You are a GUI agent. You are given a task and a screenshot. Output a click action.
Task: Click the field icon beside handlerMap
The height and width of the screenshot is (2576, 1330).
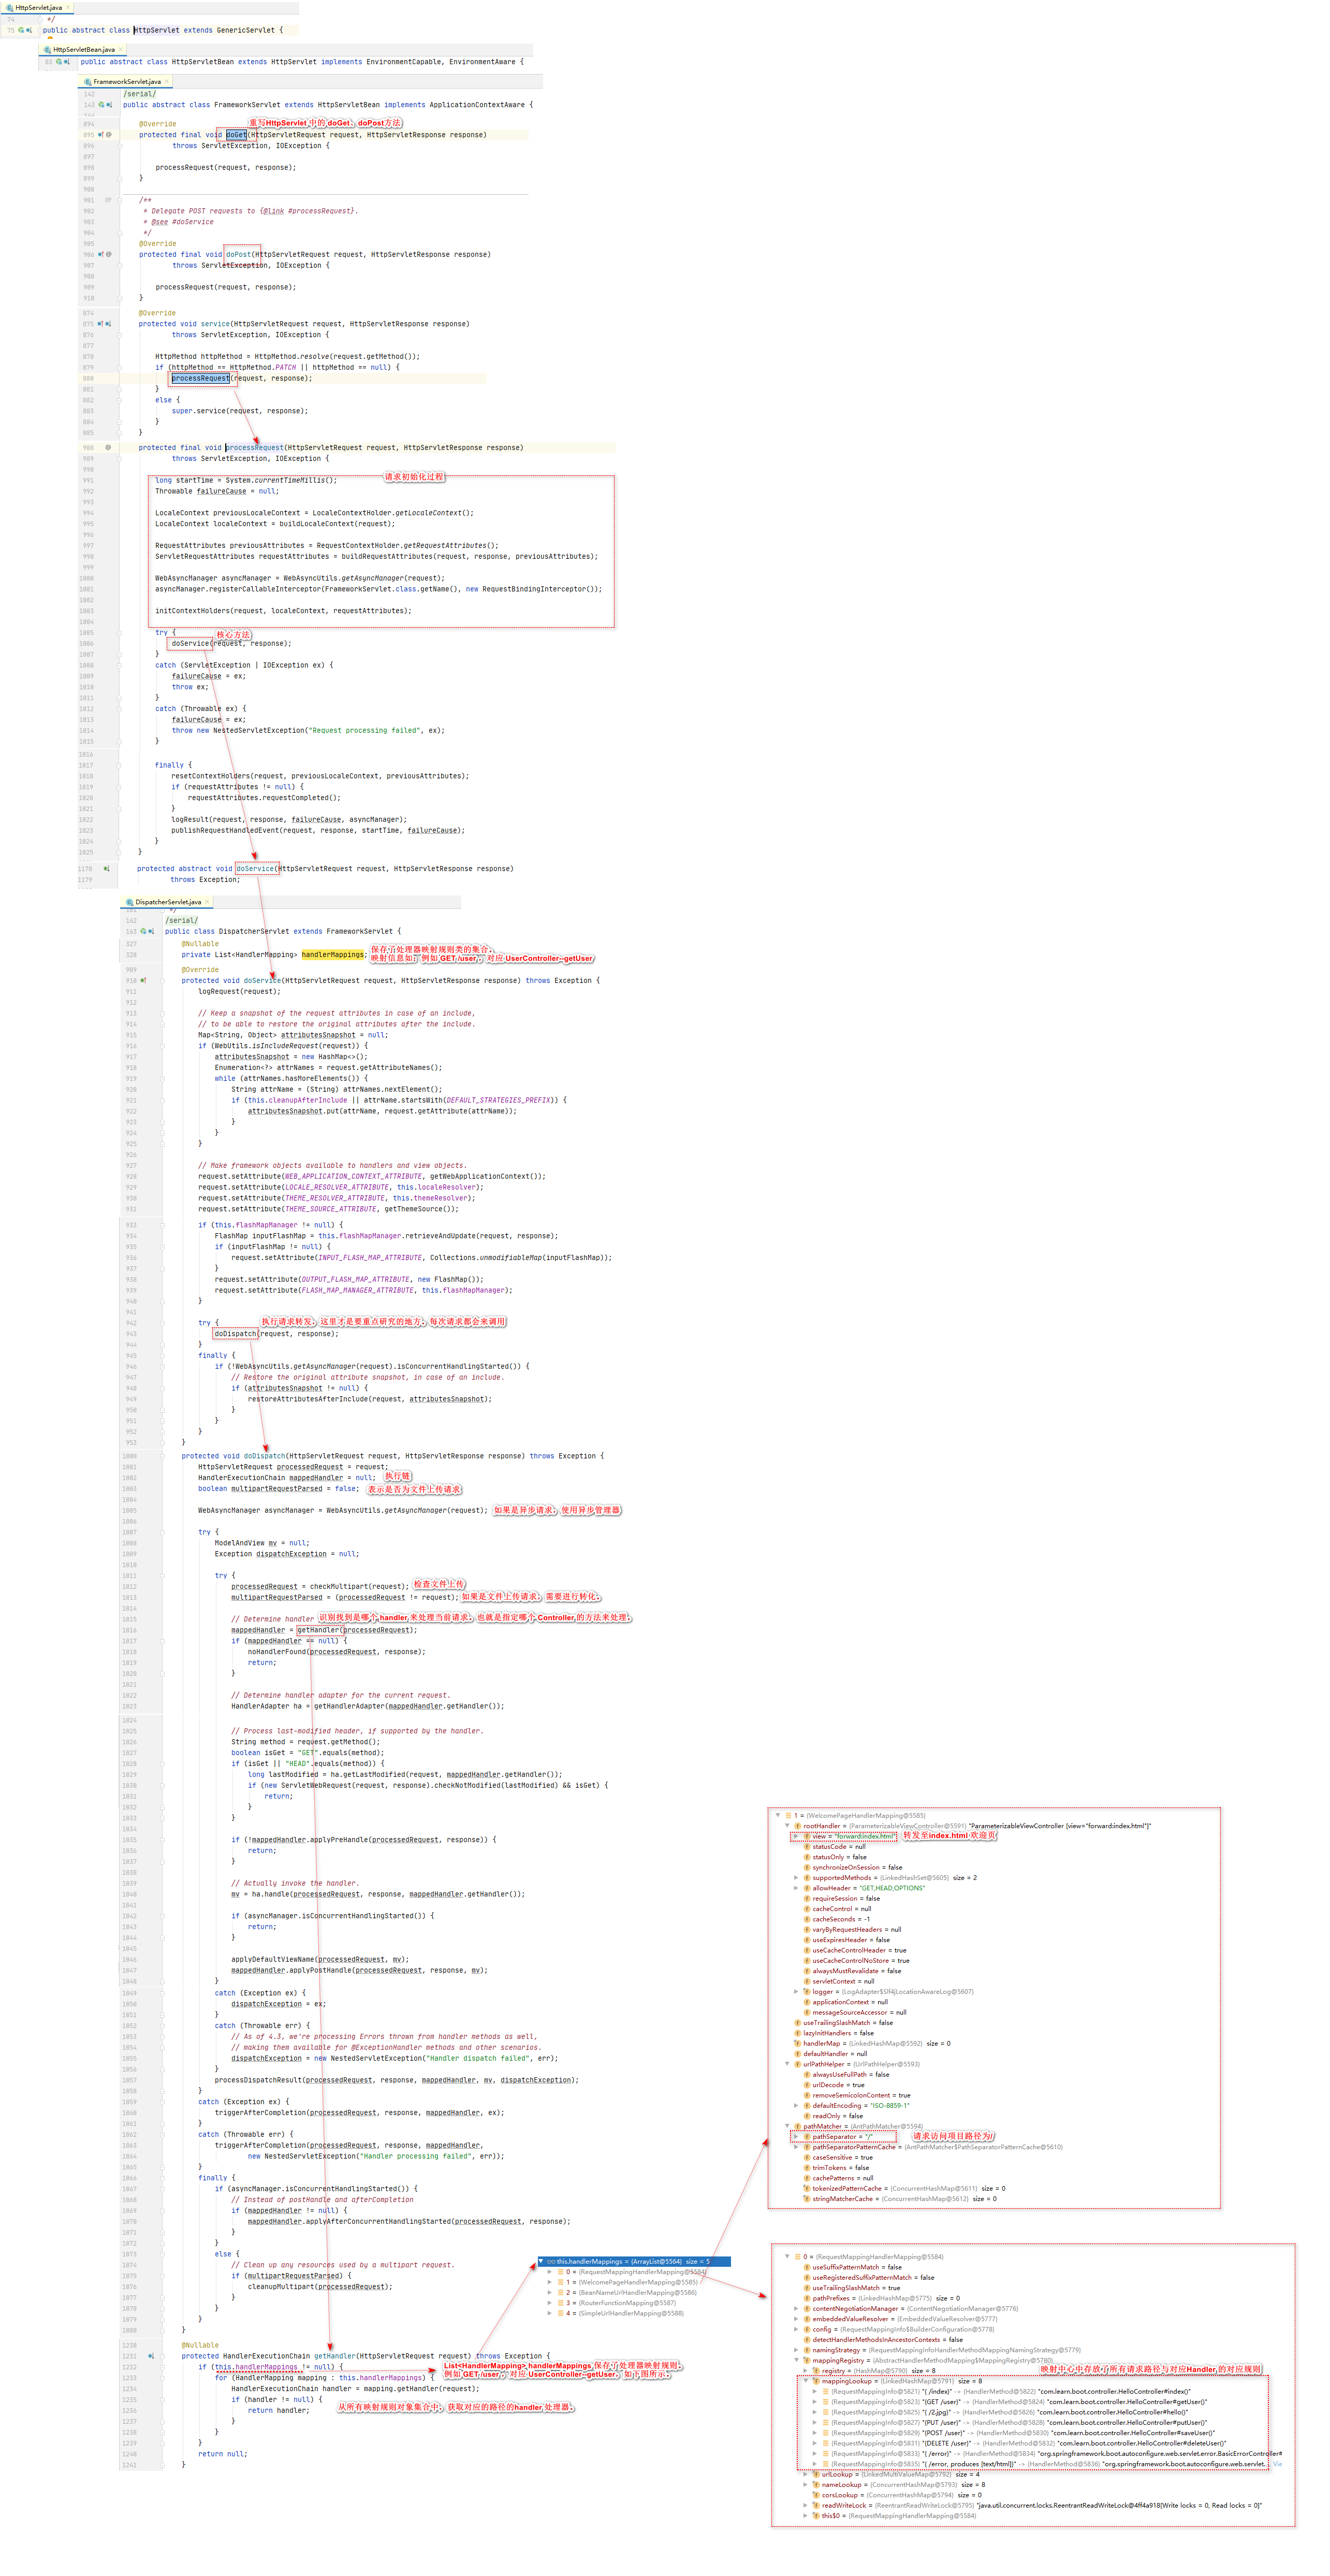tap(797, 2044)
